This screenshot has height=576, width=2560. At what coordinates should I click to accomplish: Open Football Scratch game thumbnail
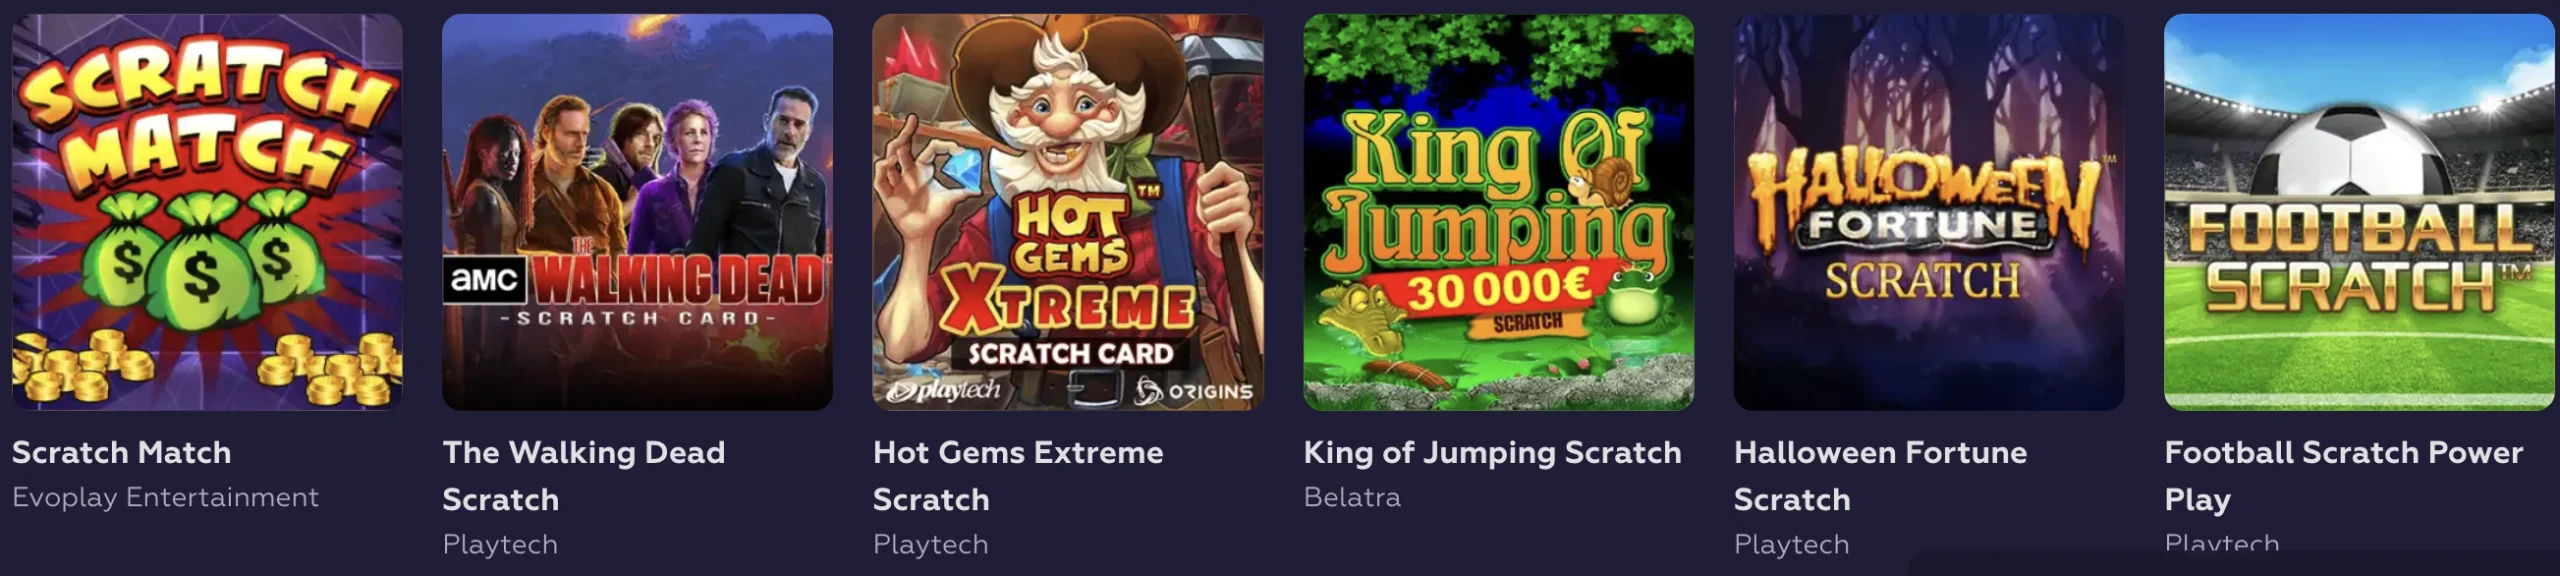click(x=2359, y=212)
